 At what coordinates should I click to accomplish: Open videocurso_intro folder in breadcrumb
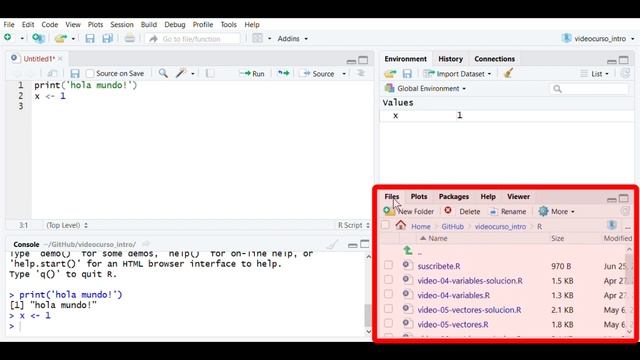coord(500,227)
